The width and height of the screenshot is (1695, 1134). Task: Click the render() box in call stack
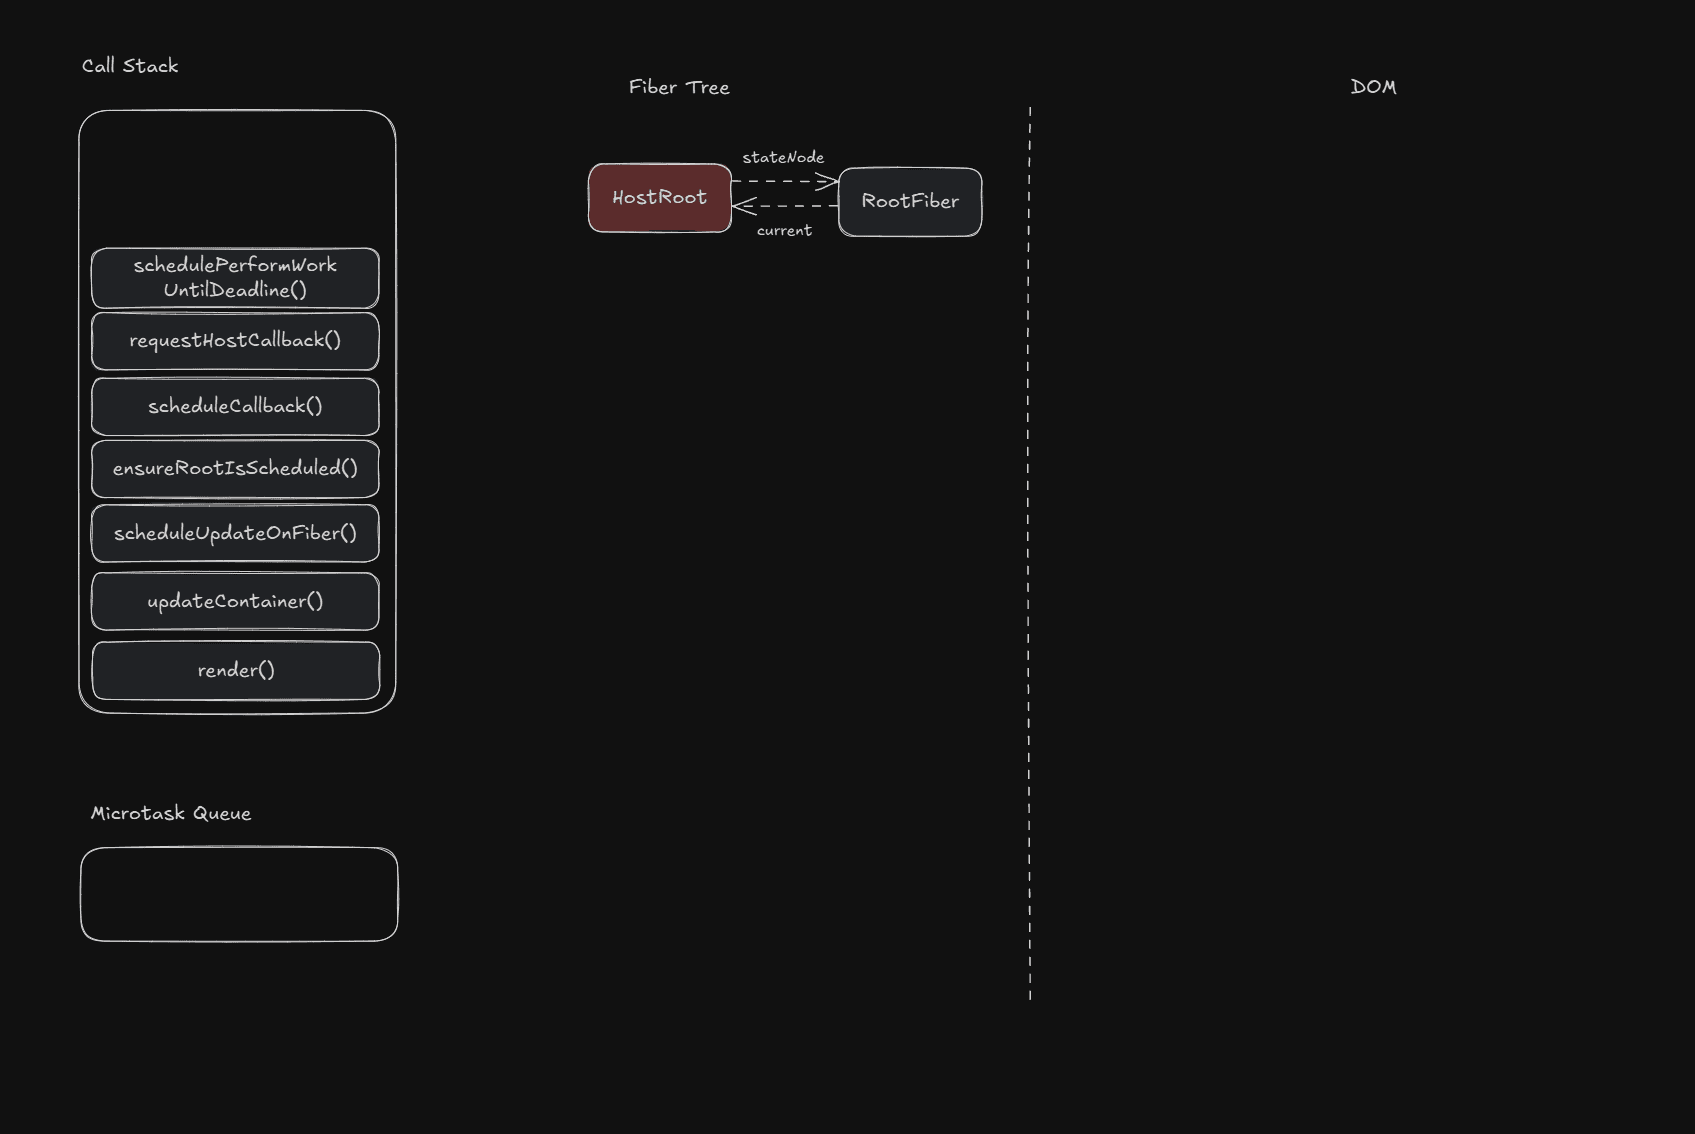pyautogui.click(x=235, y=671)
